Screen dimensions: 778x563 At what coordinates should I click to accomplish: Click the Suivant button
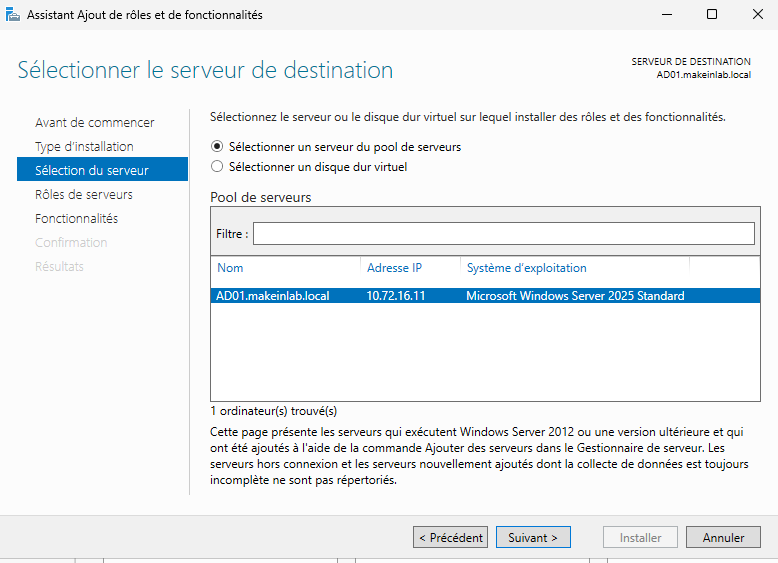[x=533, y=538]
